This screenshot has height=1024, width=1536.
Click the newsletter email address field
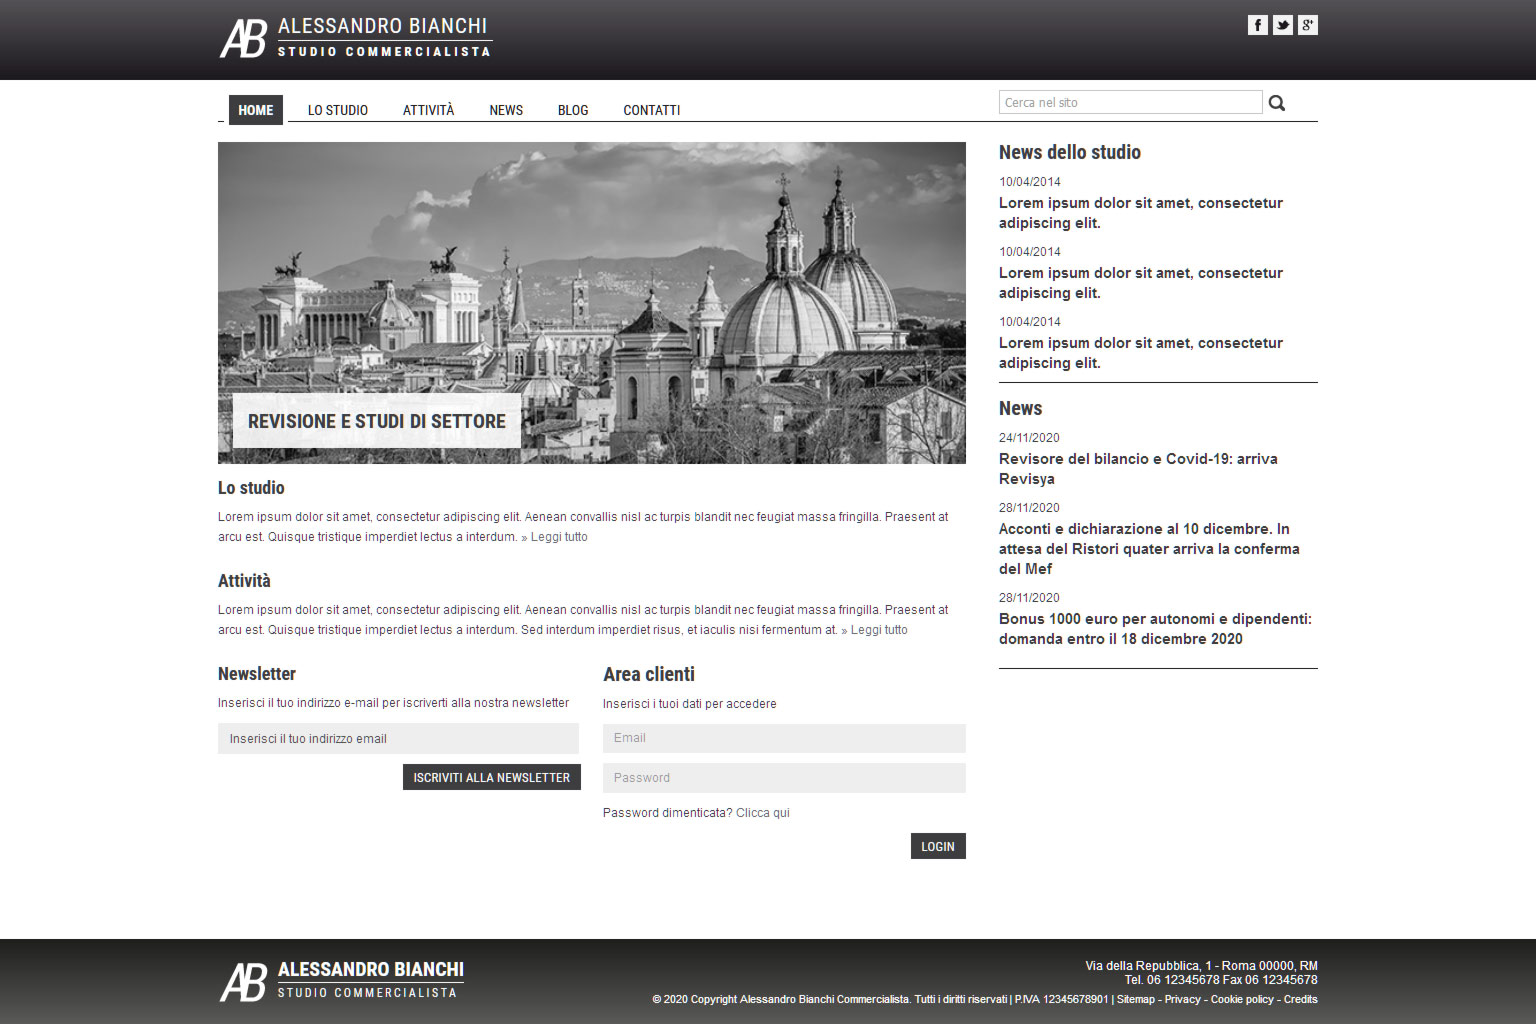click(398, 739)
